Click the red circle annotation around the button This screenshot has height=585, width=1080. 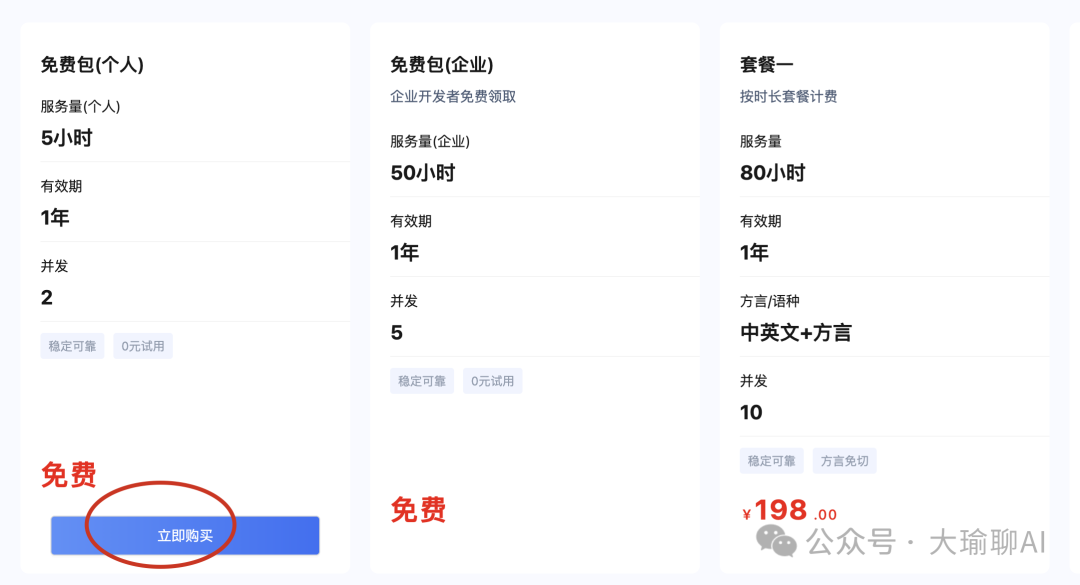[160, 524]
